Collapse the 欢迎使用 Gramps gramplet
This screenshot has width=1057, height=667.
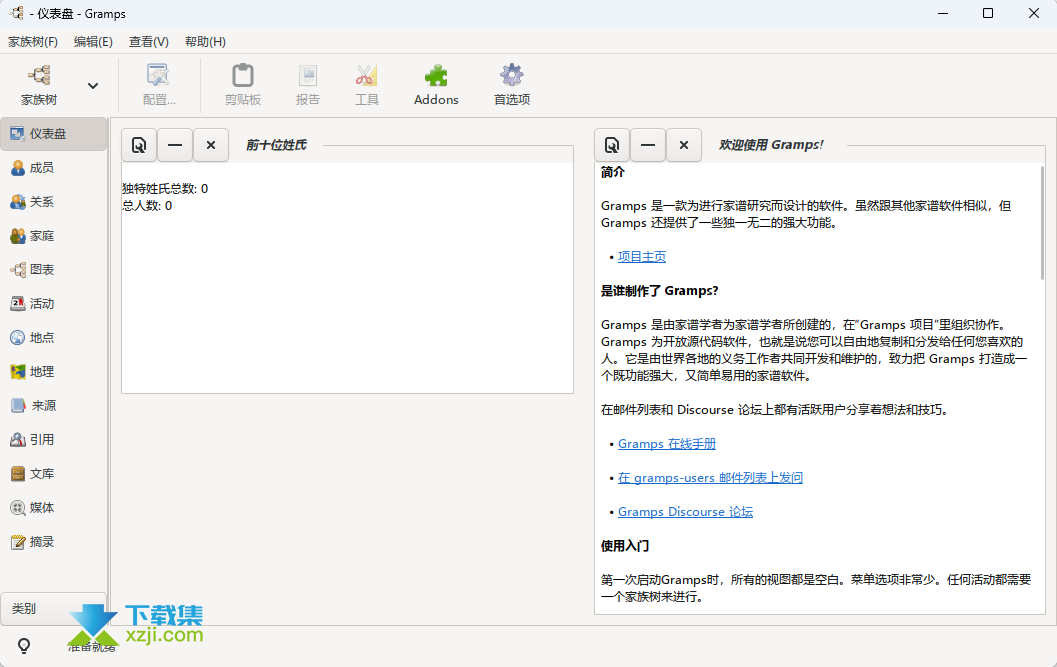pyautogui.click(x=648, y=145)
